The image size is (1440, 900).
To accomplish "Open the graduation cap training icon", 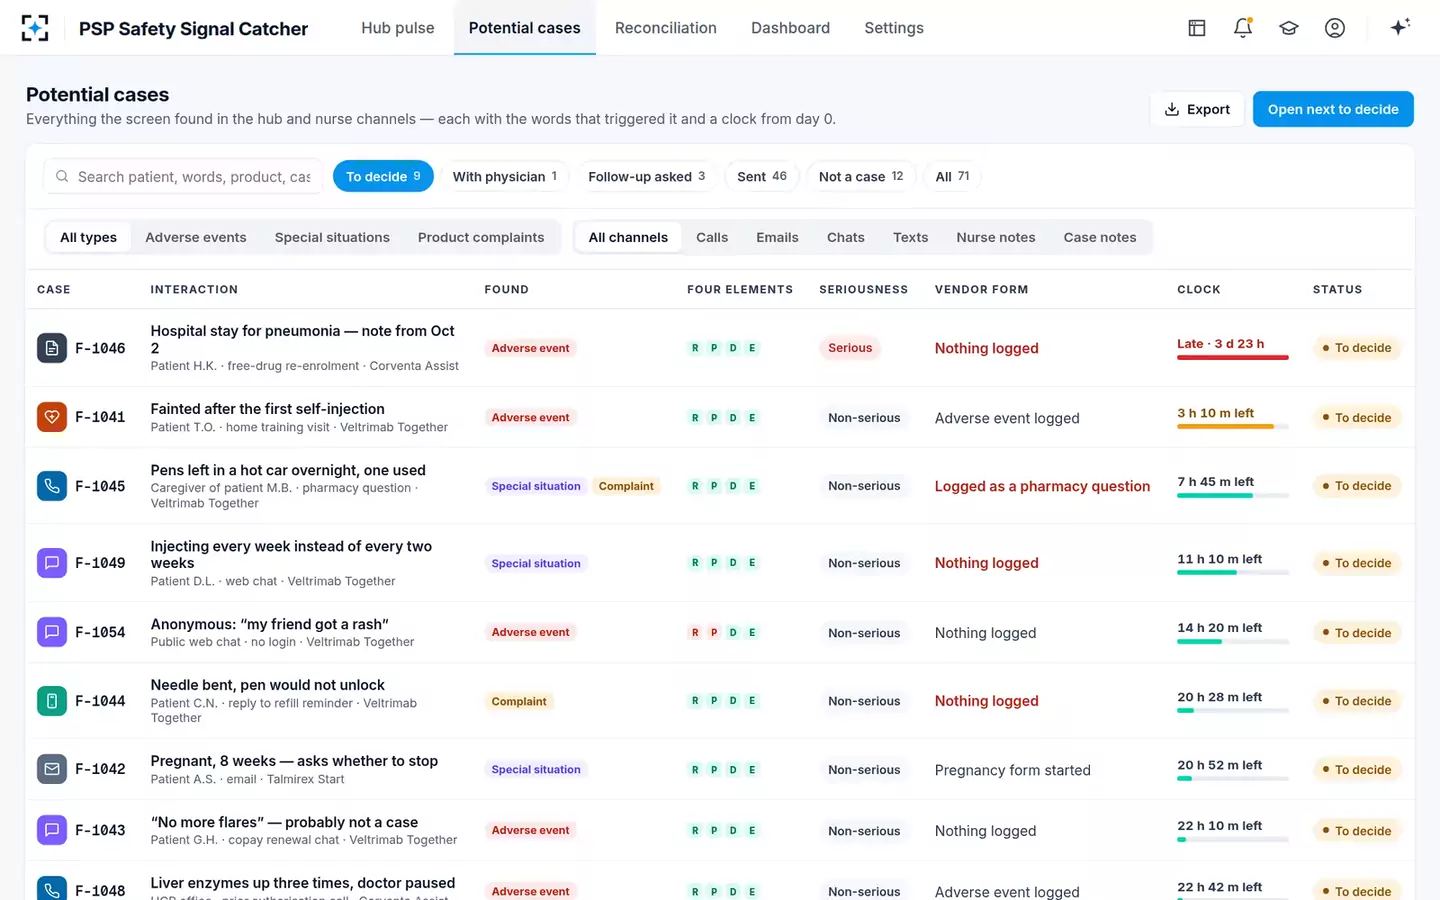I will (1289, 28).
